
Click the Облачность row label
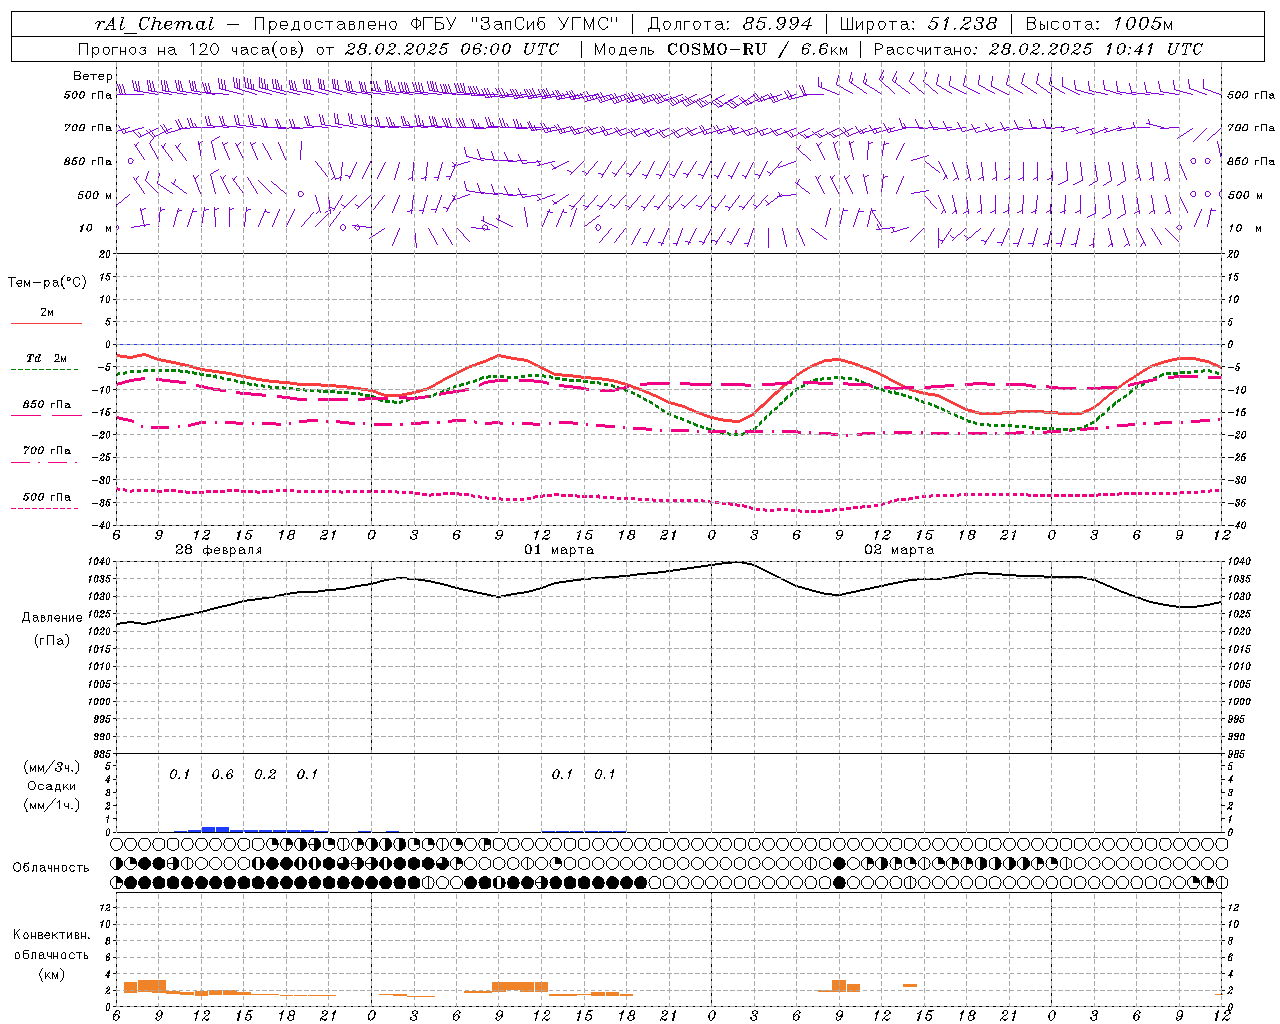[x=51, y=868]
